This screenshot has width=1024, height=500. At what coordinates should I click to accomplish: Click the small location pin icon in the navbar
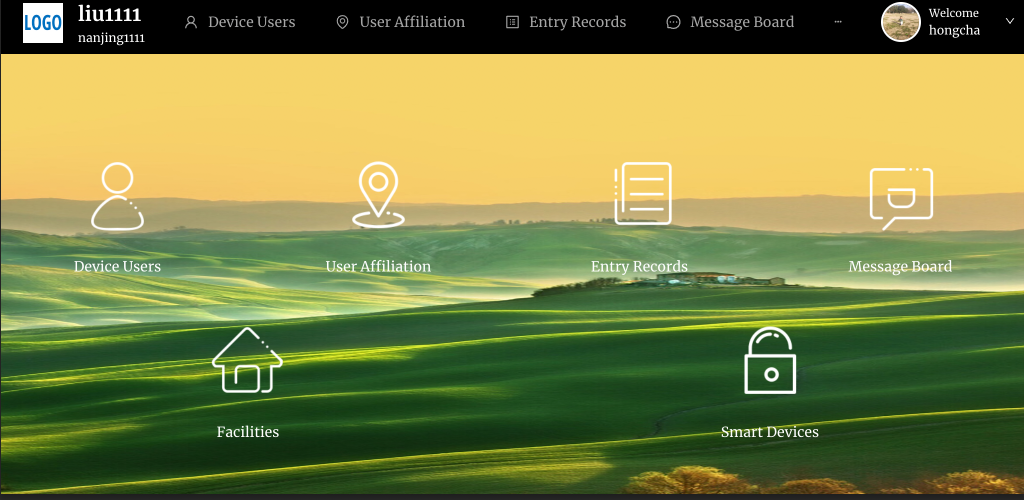[x=342, y=22]
